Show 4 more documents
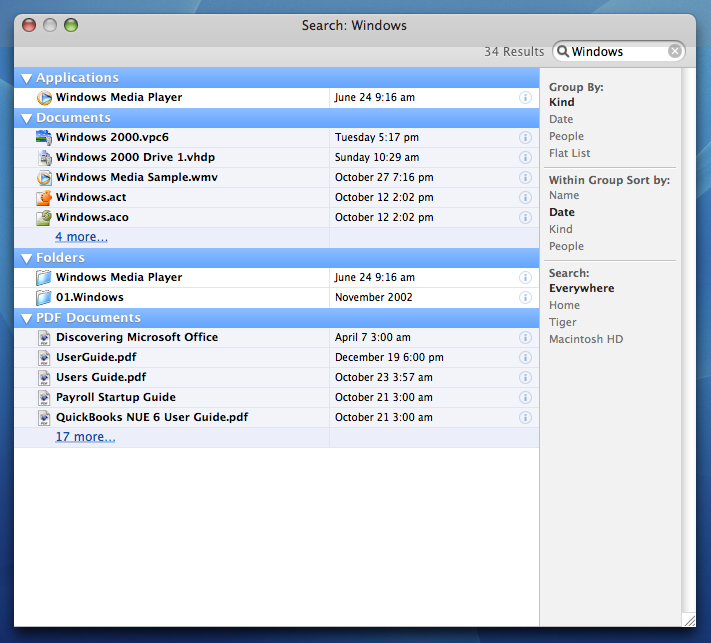This screenshot has width=711, height=643. click(81, 237)
